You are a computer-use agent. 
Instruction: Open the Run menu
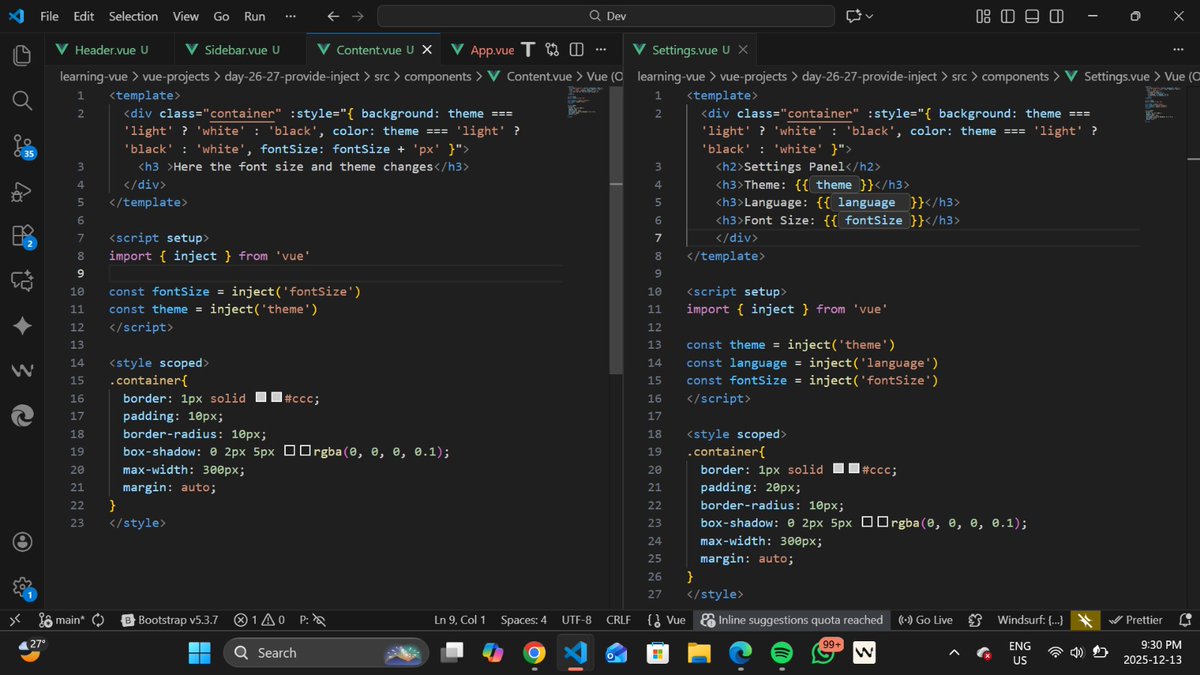(255, 16)
